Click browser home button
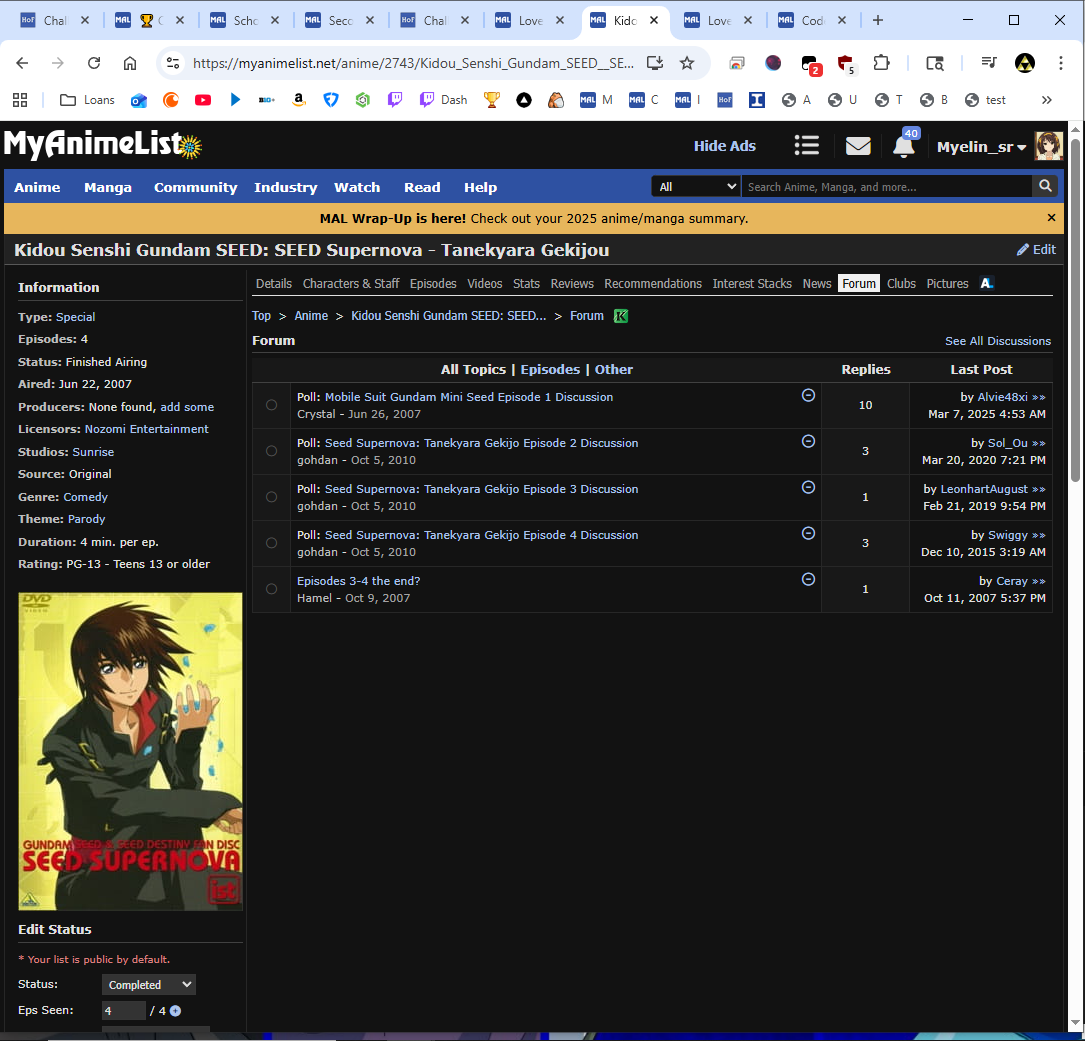The image size is (1085, 1041). tap(129, 63)
